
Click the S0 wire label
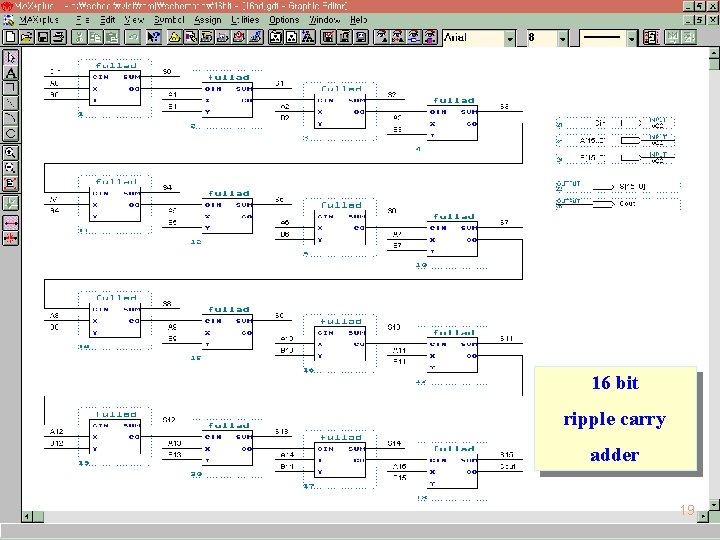coord(167,71)
